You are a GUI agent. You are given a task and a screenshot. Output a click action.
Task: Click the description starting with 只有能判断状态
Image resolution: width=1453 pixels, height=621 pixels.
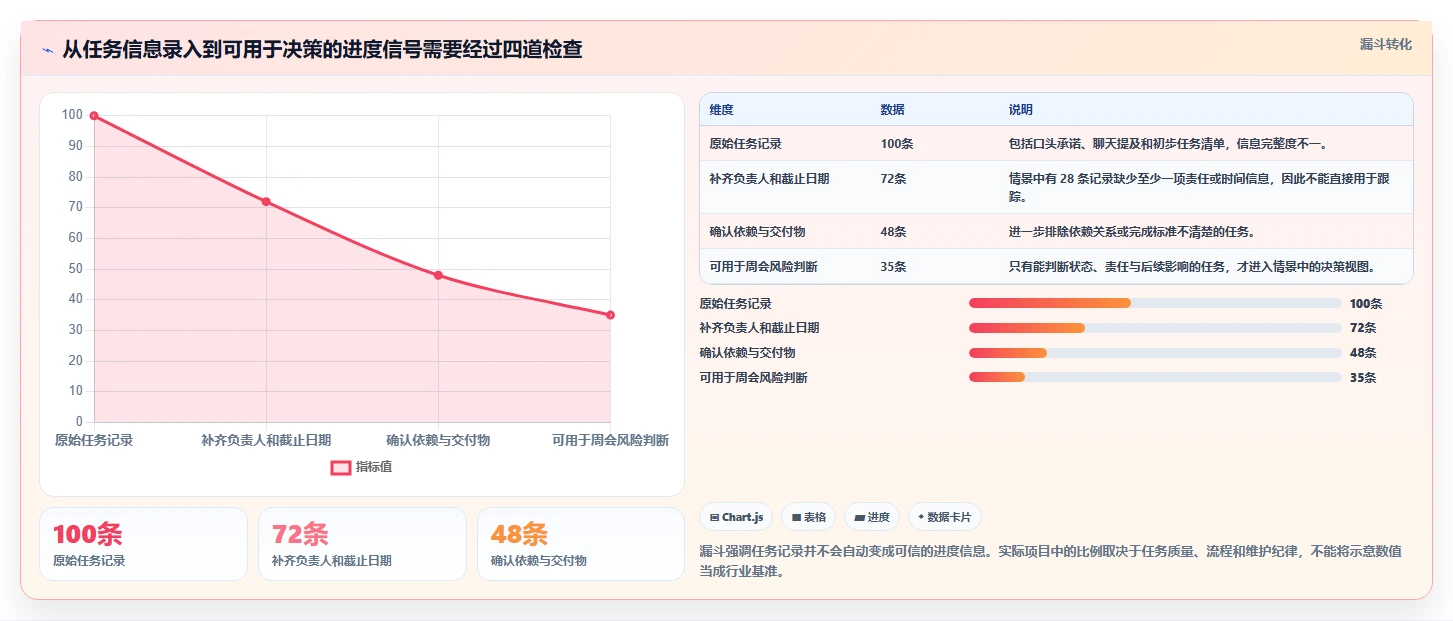(1192, 267)
